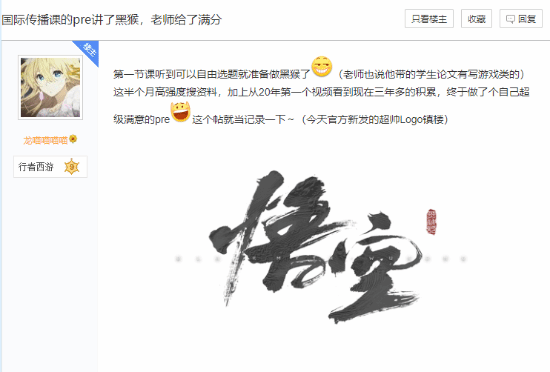Click the thread title about 黑猴 pre
The image size is (550, 372).
click(112, 20)
